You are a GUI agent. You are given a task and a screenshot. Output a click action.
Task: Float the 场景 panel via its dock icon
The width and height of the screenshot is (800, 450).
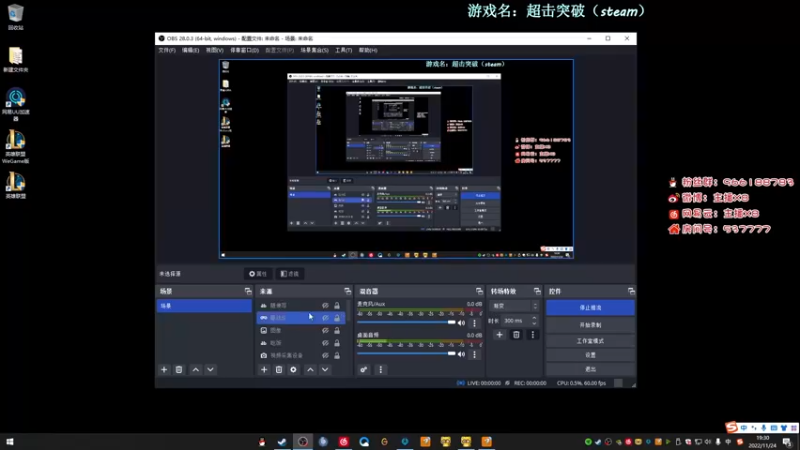248,291
